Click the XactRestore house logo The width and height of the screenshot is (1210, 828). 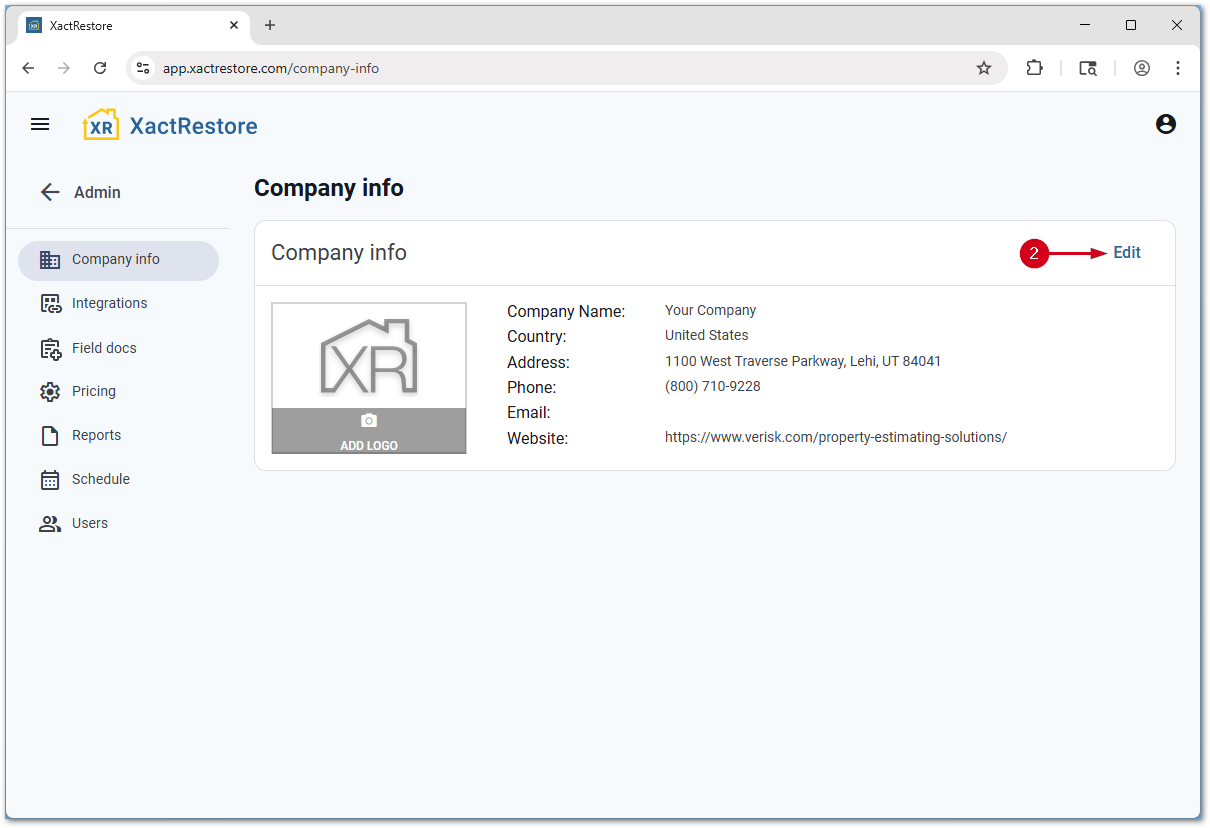101,125
